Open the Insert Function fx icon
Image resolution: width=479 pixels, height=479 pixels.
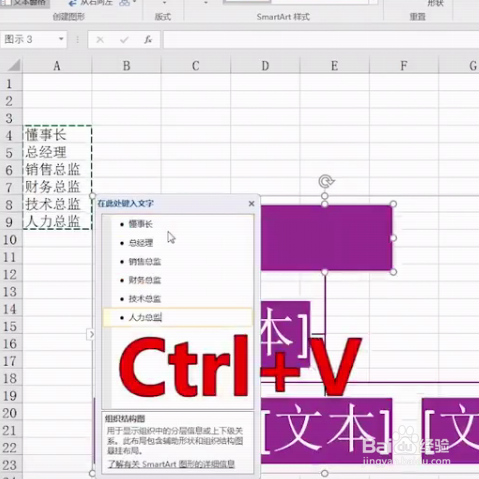point(148,40)
